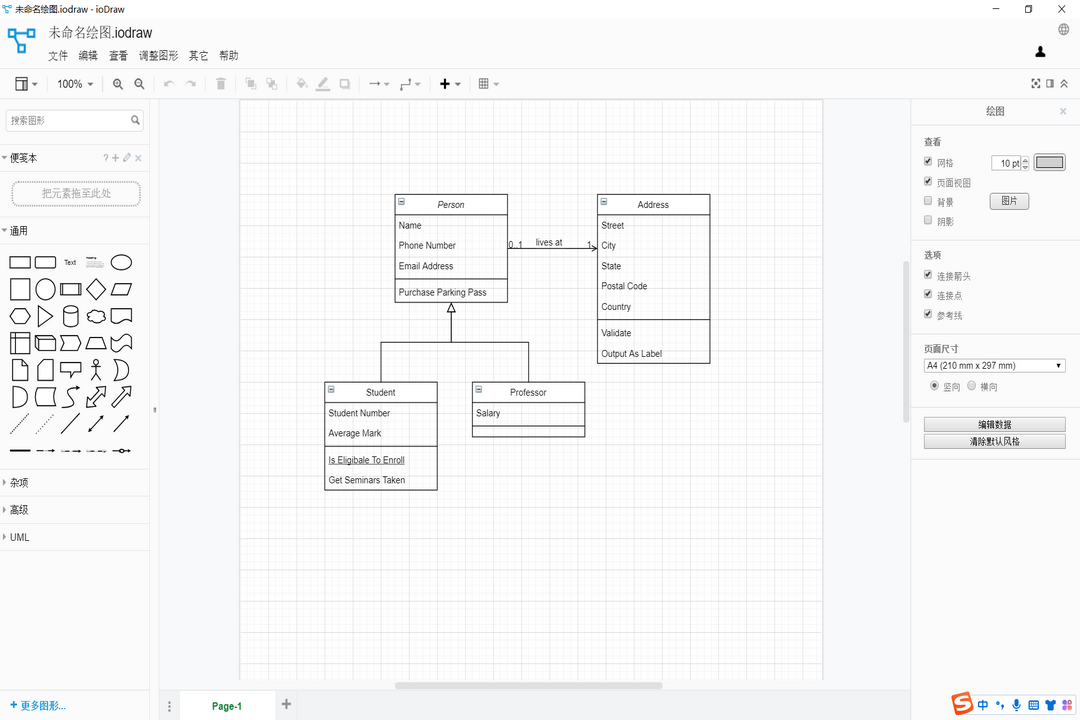1080x720 pixels.
Task: Click the Delete trash icon
Action: (x=220, y=84)
